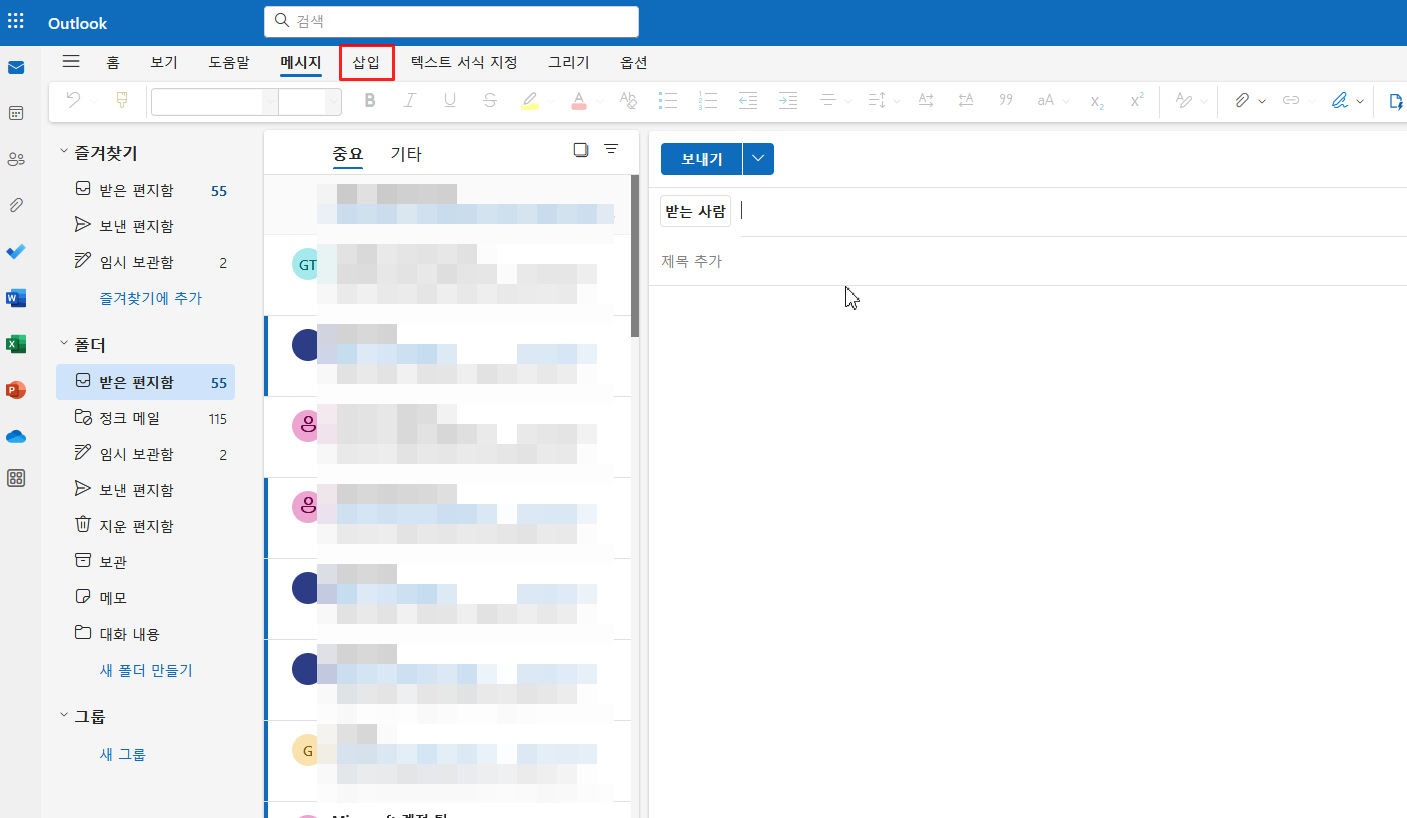Open the font color dropdown arrow
This screenshot has width=1407, height=818.
[600, 101]
